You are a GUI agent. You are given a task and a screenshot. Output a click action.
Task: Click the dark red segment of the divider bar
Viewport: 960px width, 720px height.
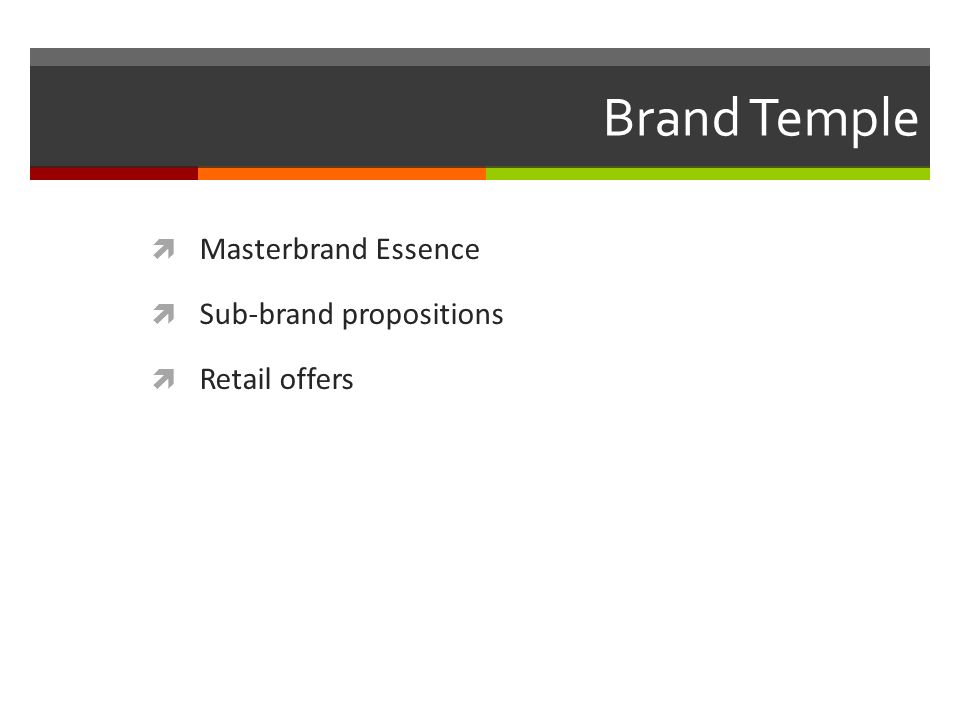click(114, 174)
